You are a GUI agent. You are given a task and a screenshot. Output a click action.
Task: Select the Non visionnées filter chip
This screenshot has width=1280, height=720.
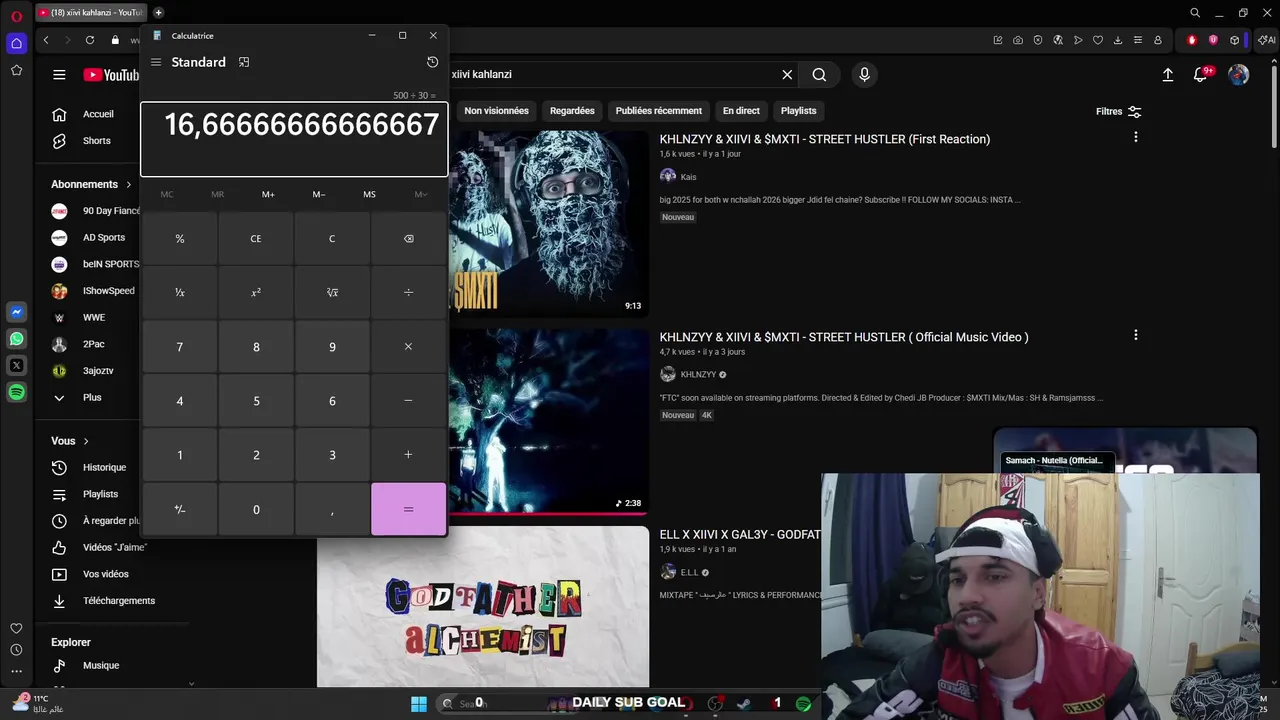point(496,111)
